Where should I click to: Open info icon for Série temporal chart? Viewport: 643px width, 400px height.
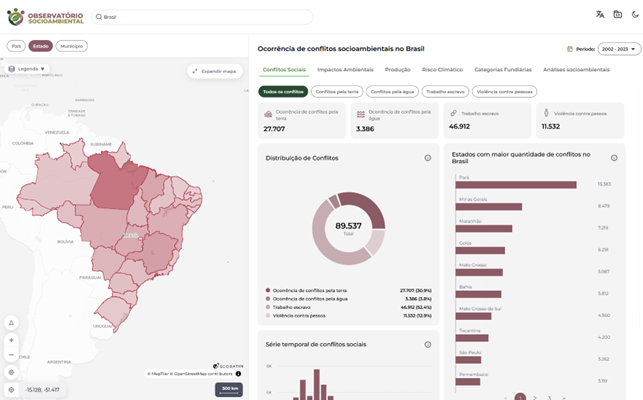(428, 345)
